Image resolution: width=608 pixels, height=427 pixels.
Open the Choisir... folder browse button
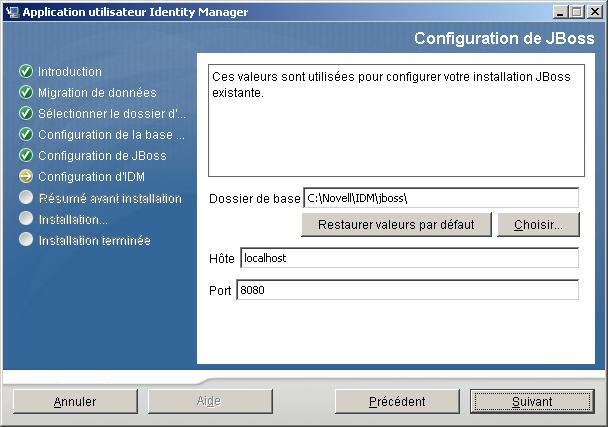coord(538,224)
